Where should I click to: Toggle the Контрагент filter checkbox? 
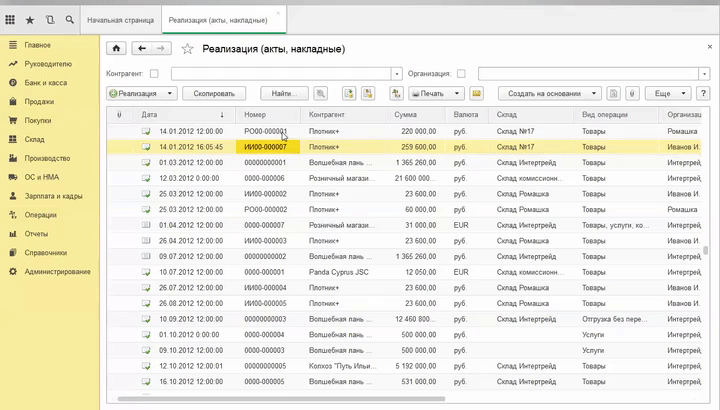point(154,73)
